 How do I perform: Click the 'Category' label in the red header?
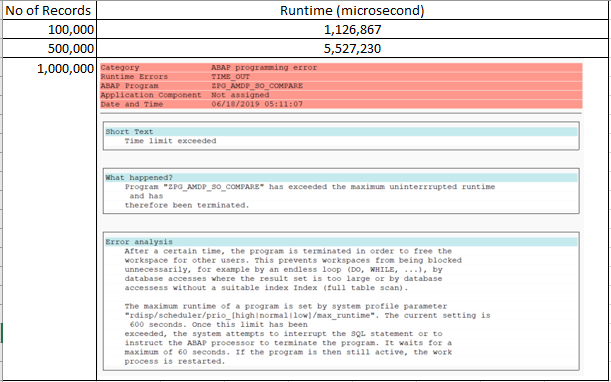[x=120, y=67]
